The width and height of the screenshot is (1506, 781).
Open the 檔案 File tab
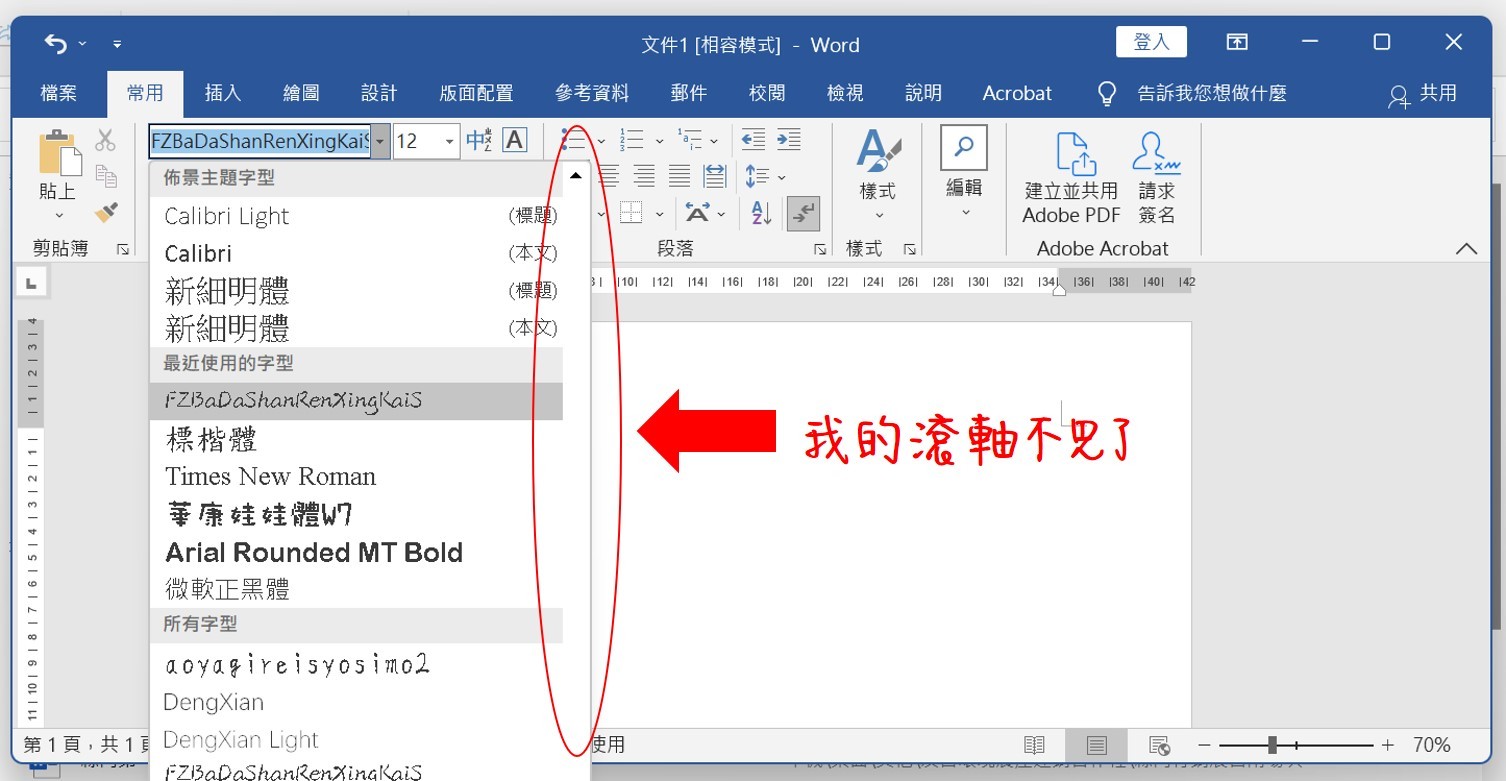click(x=59, y=93)
